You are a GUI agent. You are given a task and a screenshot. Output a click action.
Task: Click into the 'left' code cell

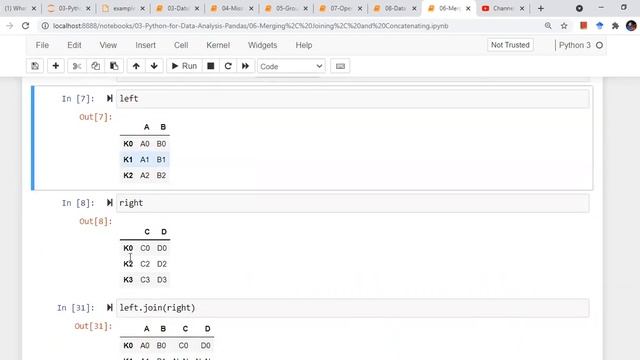pos(353,99)
